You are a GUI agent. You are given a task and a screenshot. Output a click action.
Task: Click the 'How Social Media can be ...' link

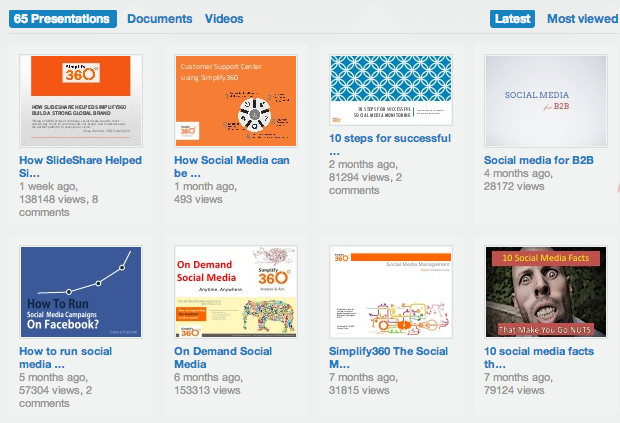click(x=232, y=166)
